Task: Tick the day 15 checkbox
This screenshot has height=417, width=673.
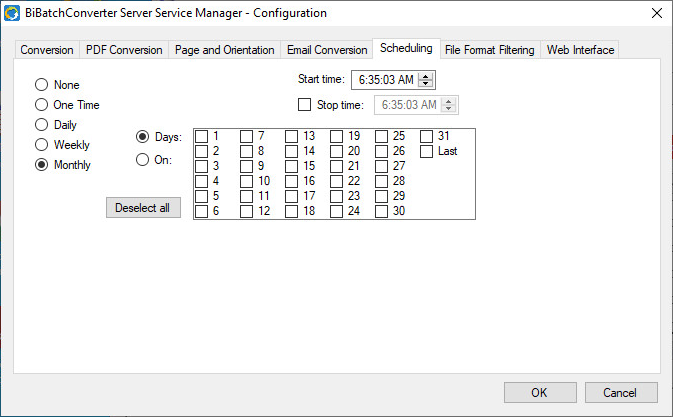Action: click(x=292, y=166)
